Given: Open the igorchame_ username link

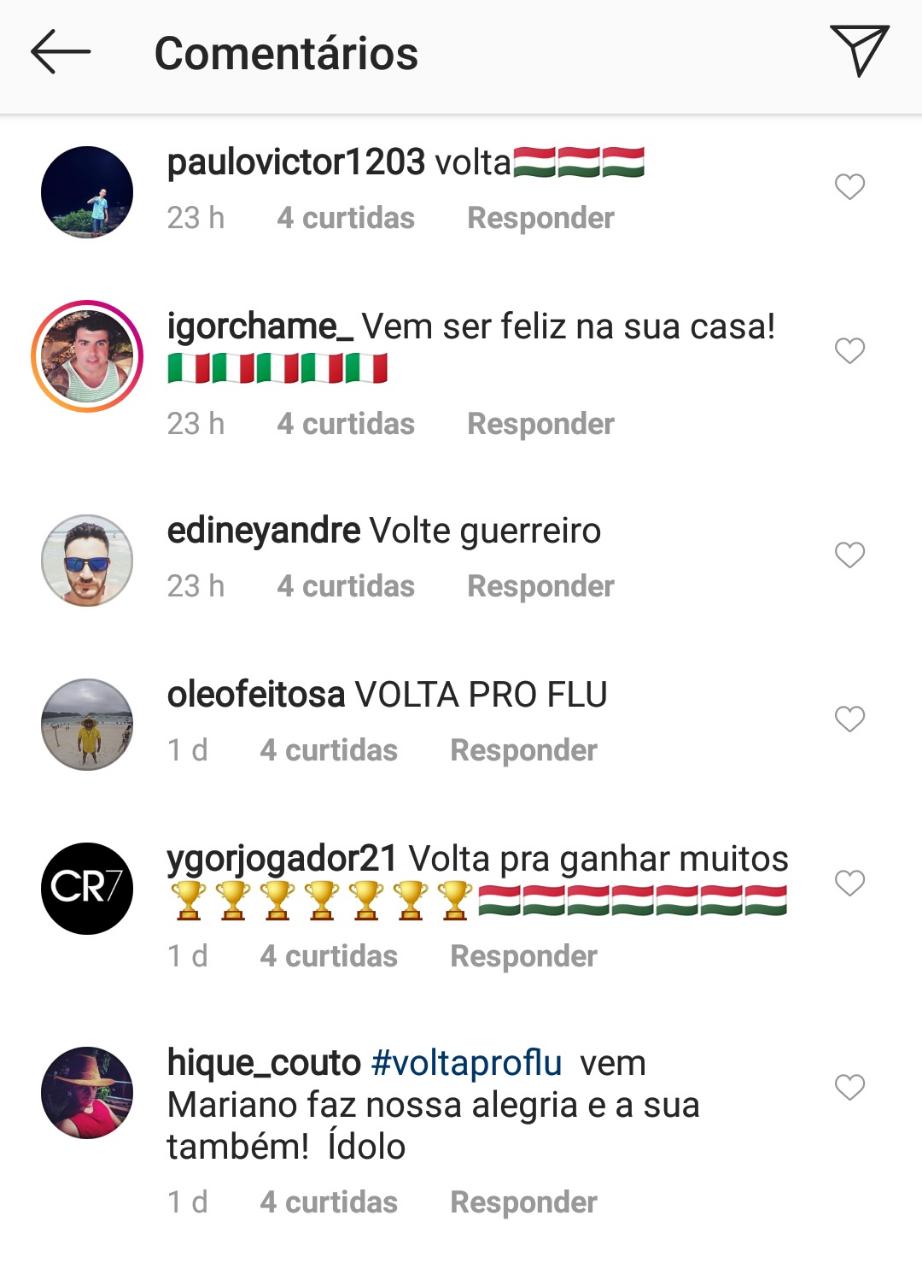Looking at the screenshot, I should point(260,327).
